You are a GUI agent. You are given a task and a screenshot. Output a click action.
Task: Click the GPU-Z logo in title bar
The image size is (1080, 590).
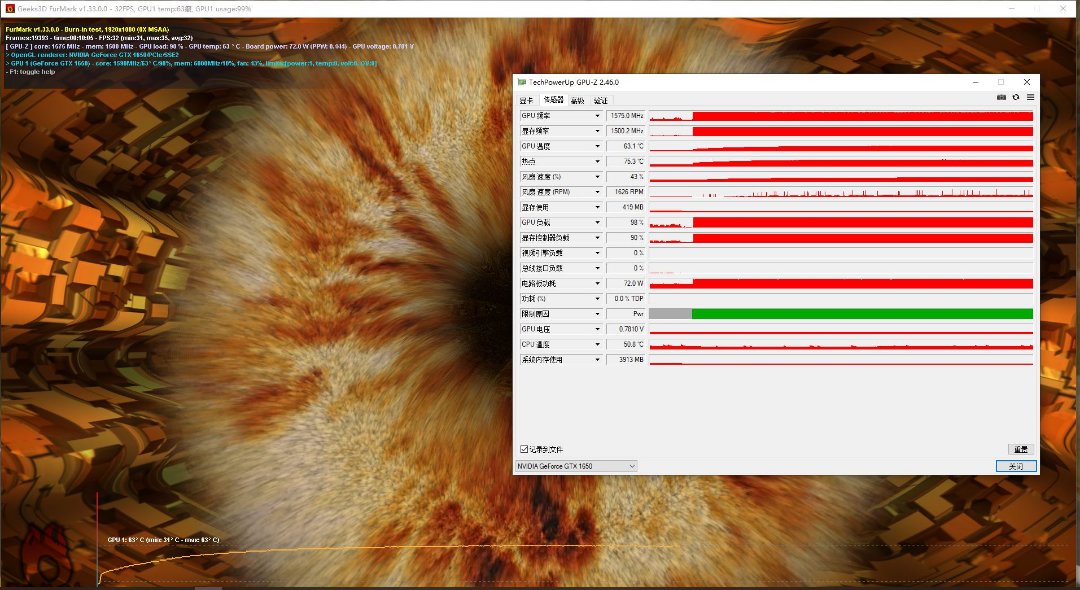click(521, 82)
